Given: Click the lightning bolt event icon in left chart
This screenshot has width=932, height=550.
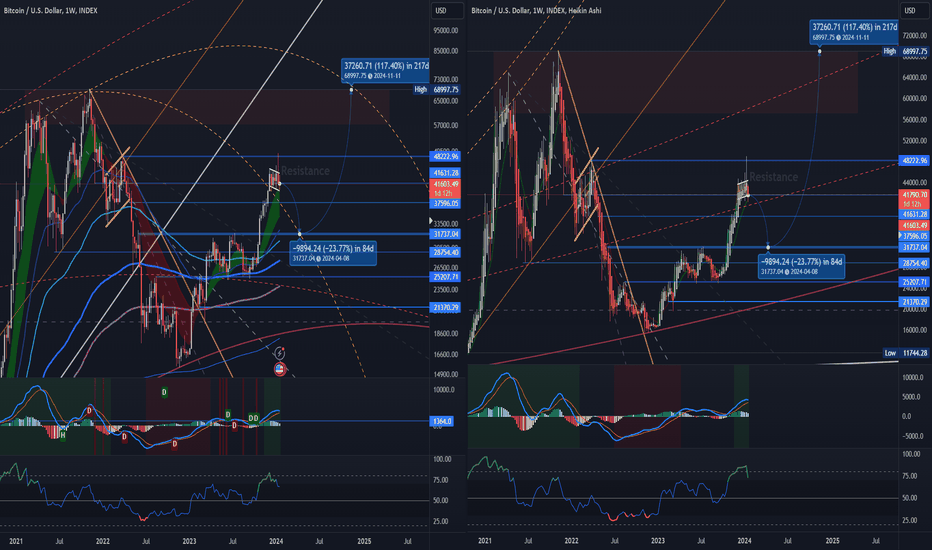Looking at the screenshot, I should pyautogui.click(x=279, y=354).
